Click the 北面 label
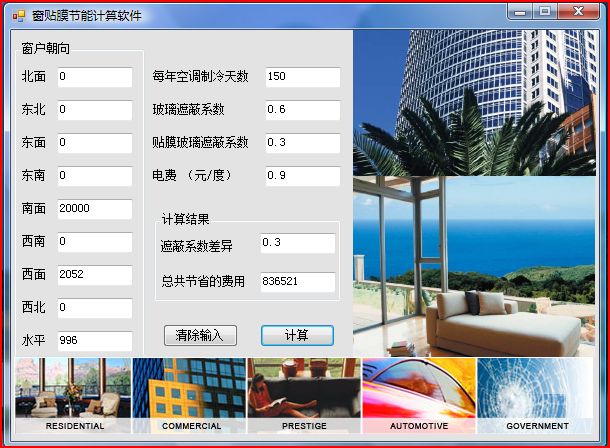 tap(34, 76)
